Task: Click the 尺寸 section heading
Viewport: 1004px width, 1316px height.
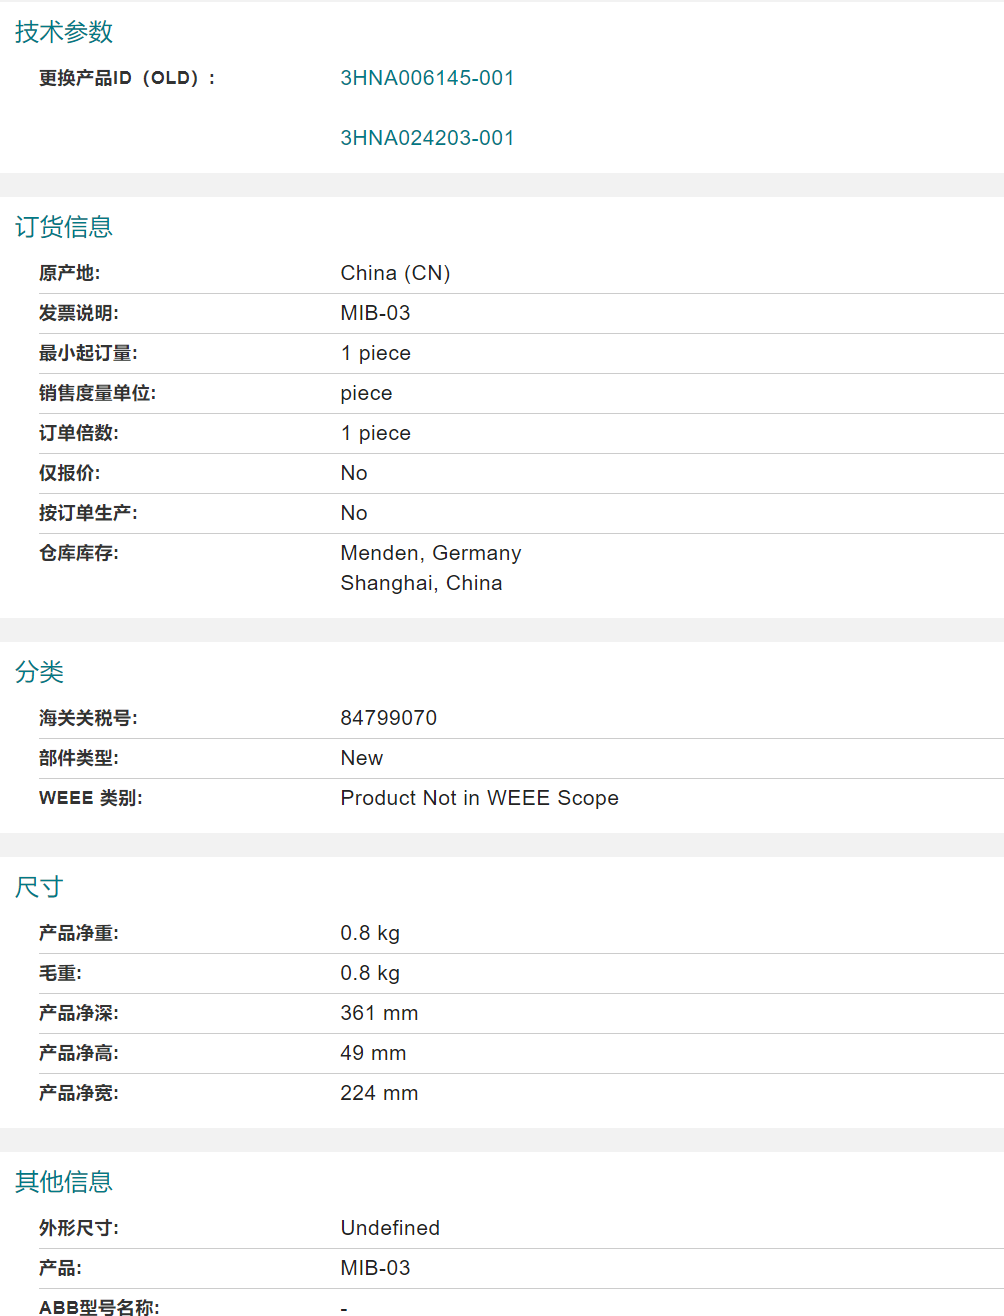Action: tap(40, 887)
